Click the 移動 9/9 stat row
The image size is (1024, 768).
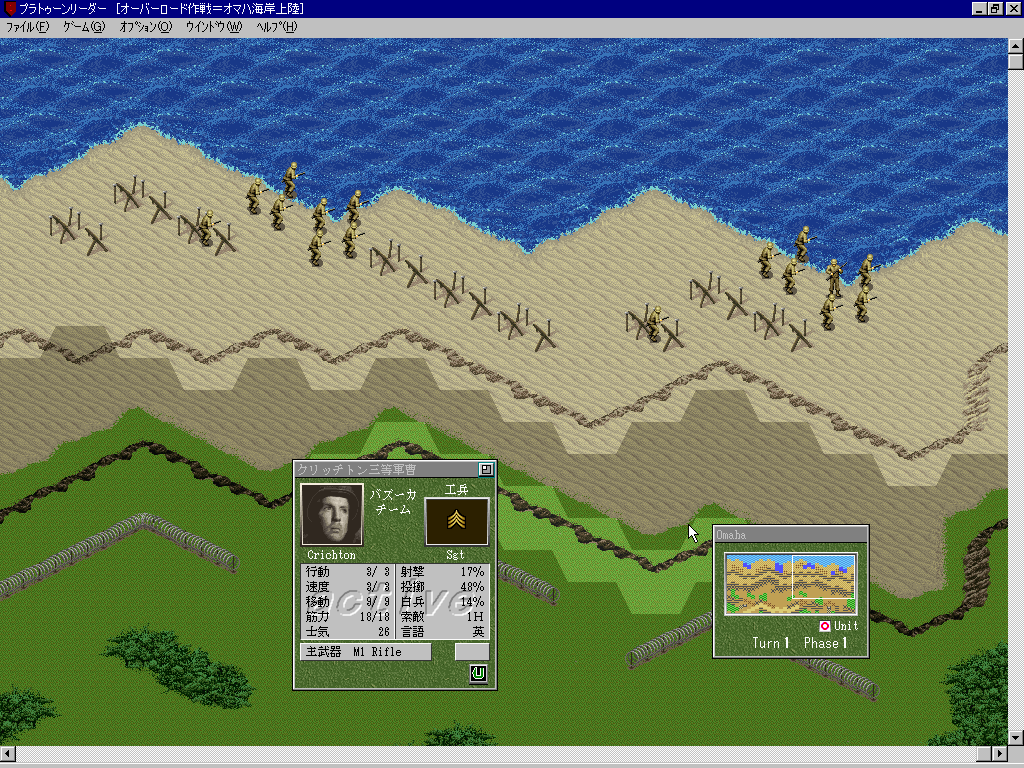coord(347,602)
